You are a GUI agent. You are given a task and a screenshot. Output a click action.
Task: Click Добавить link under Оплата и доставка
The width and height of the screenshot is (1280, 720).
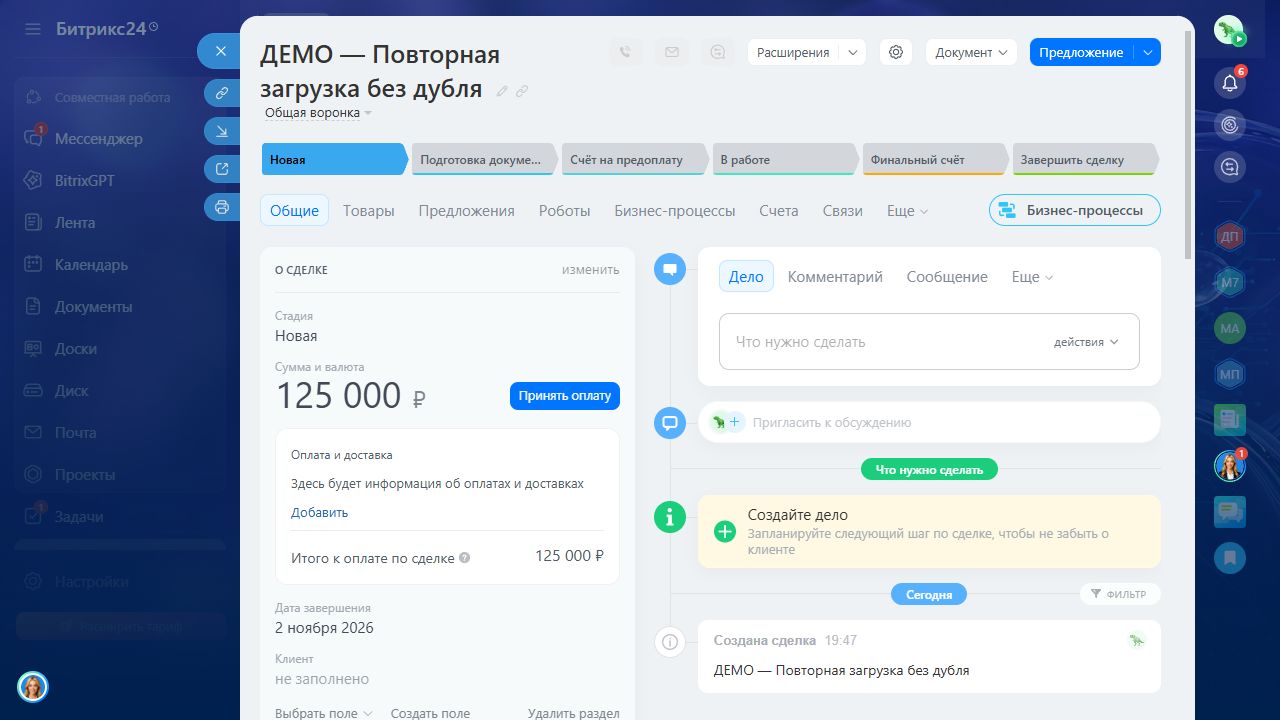(319, 512)
